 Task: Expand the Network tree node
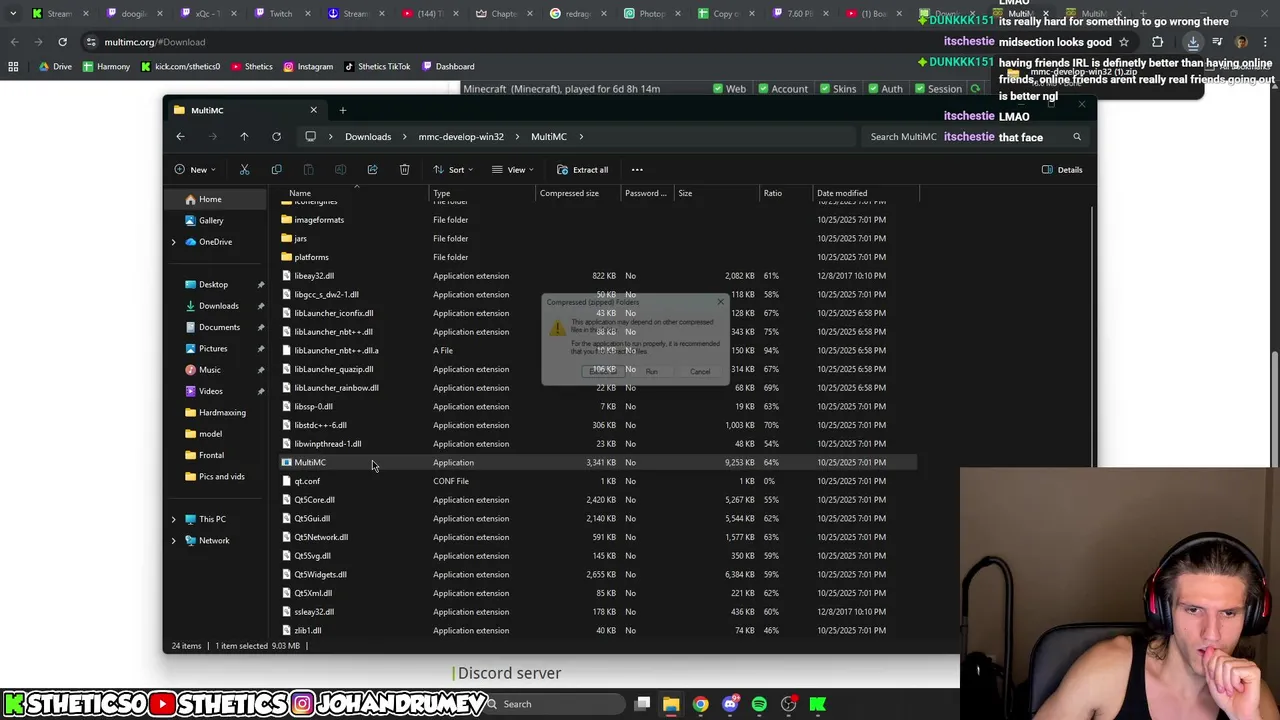coord(173,540)
